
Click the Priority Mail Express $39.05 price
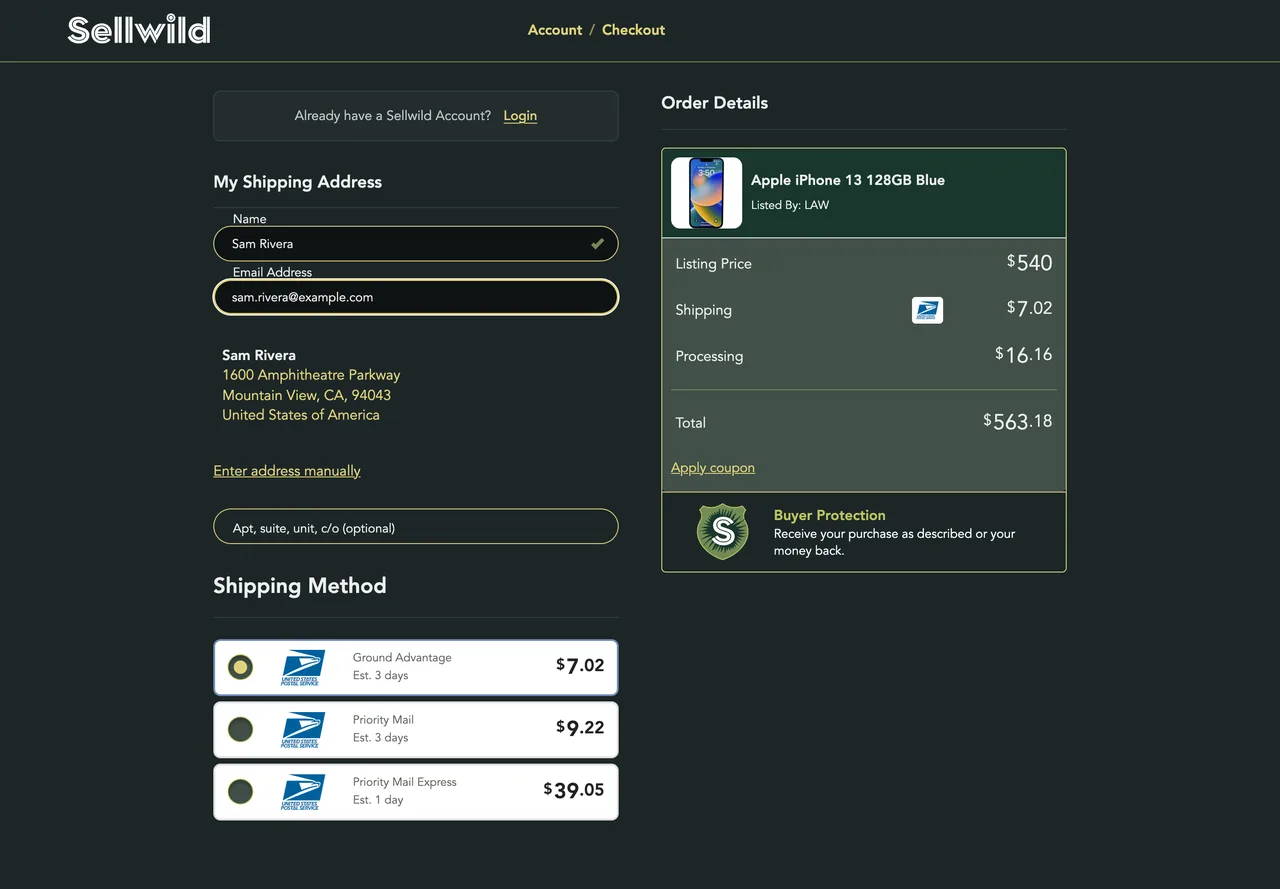pyautogui.click(x=574, y=790)
